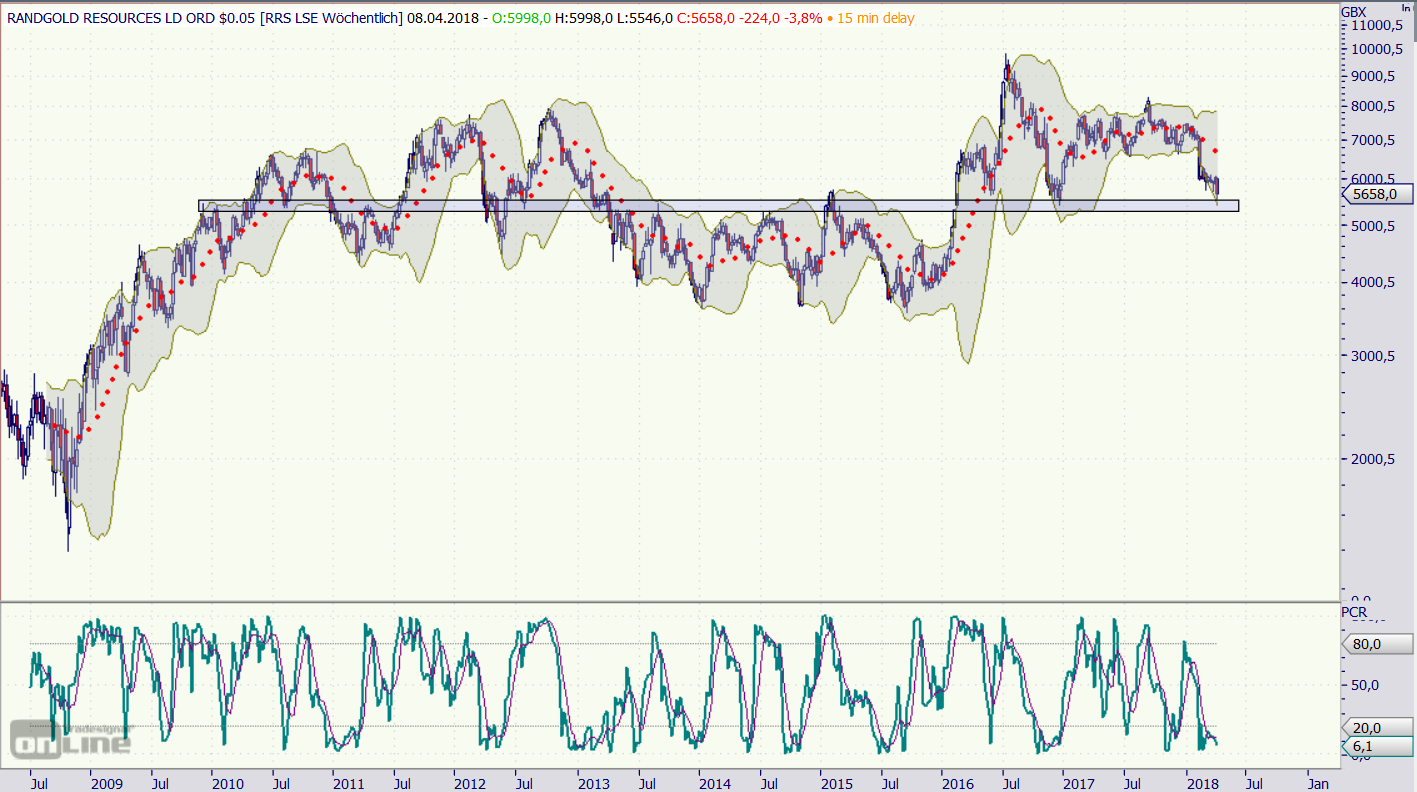Select the horizontal support zone rectangle
This screenshot has width=1417, height=792.
(x=718, y=206)
